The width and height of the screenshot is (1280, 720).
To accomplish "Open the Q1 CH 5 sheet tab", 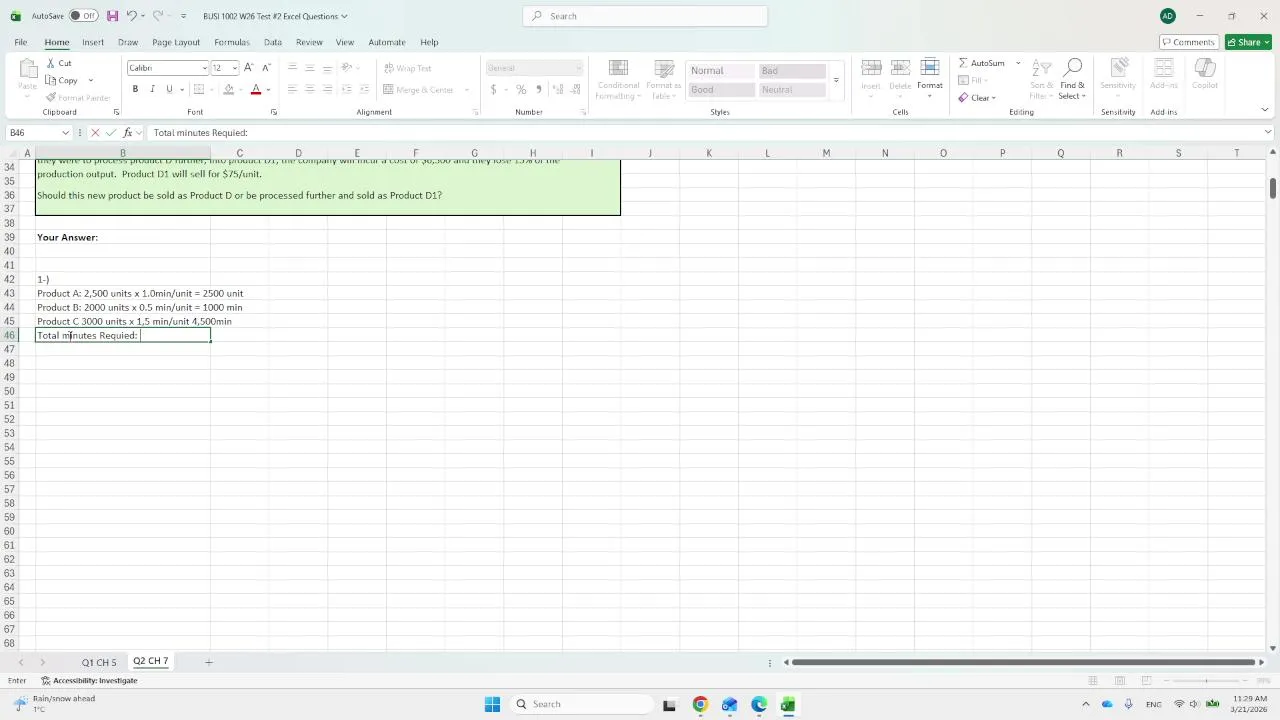I will 99,662.
